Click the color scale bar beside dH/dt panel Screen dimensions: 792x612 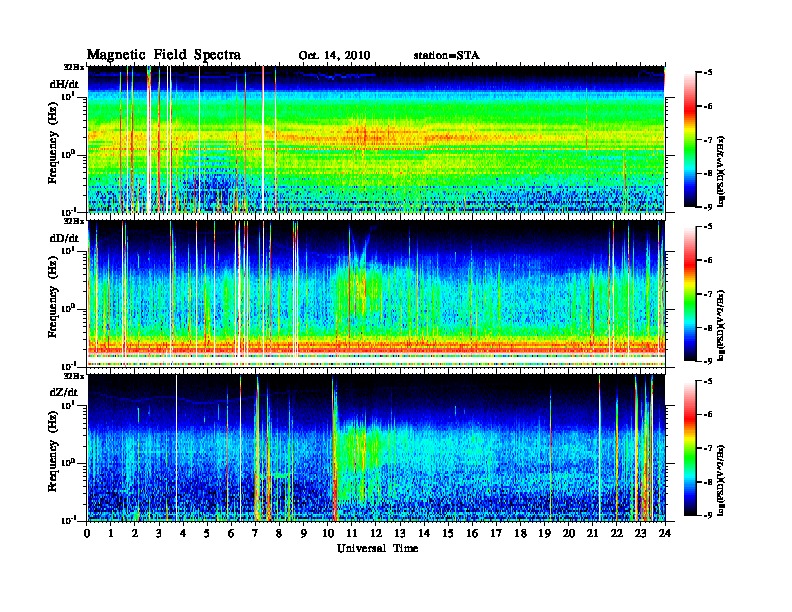point(690,140)
